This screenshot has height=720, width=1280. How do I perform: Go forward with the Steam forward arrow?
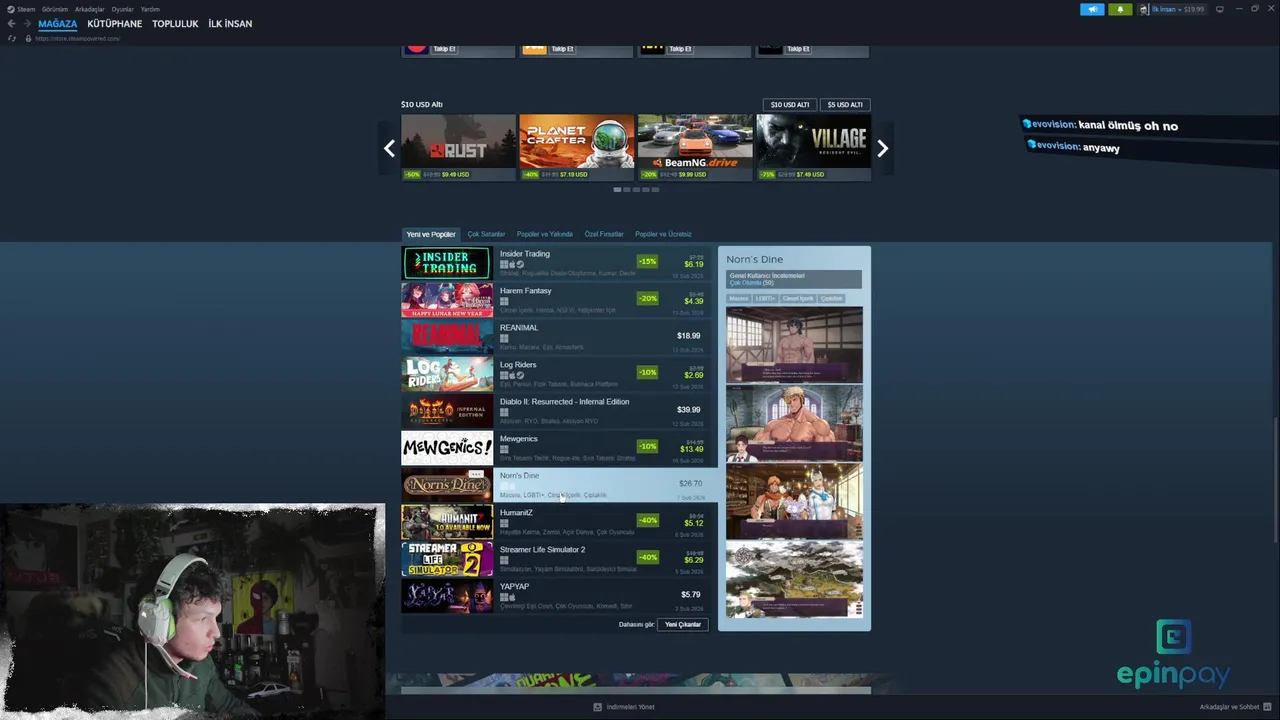pyautogui.click(x=26, y=24)
